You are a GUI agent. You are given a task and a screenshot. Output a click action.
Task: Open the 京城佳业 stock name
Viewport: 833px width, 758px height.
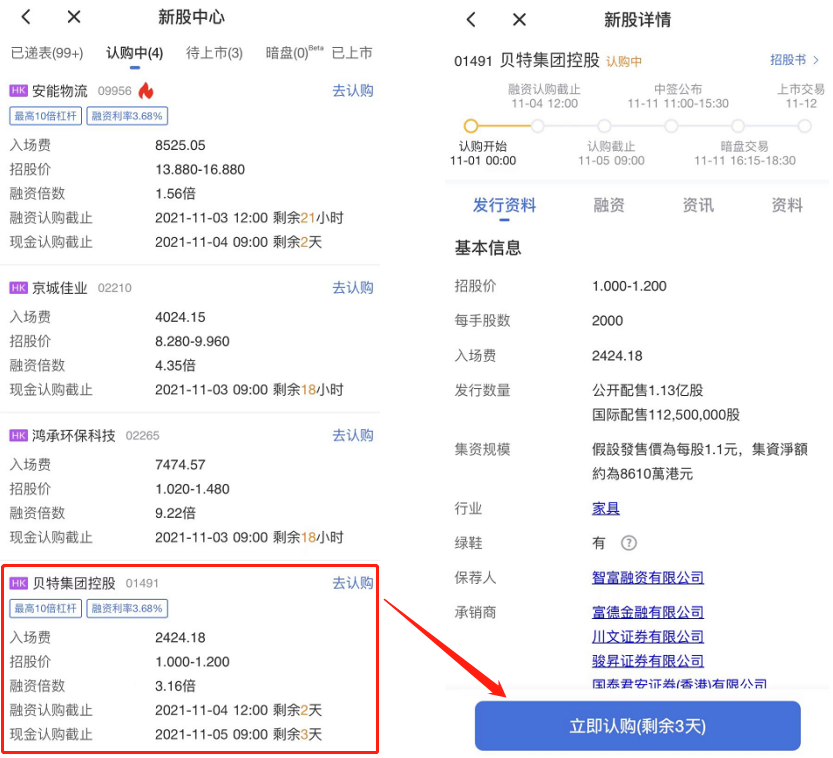60,288
